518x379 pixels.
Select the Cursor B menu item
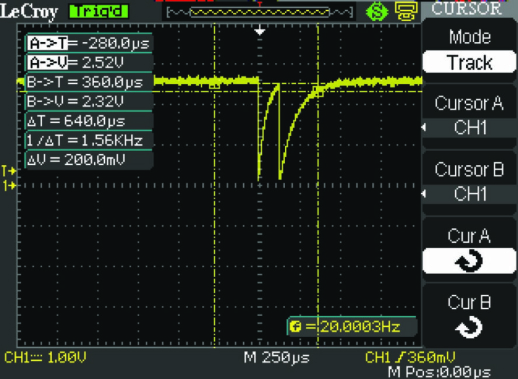pyautogui.click(x=469, y=169)
